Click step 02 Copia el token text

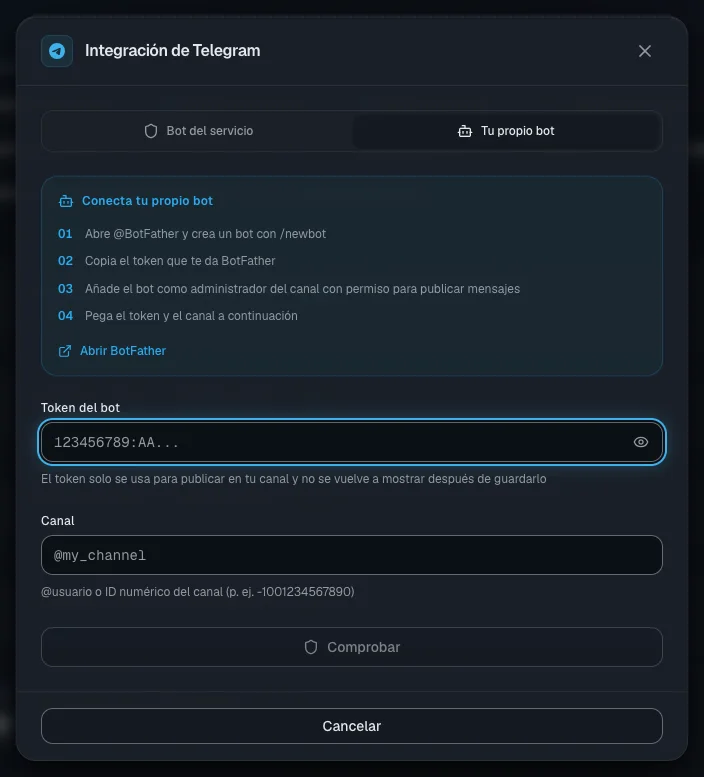point(180,261)
